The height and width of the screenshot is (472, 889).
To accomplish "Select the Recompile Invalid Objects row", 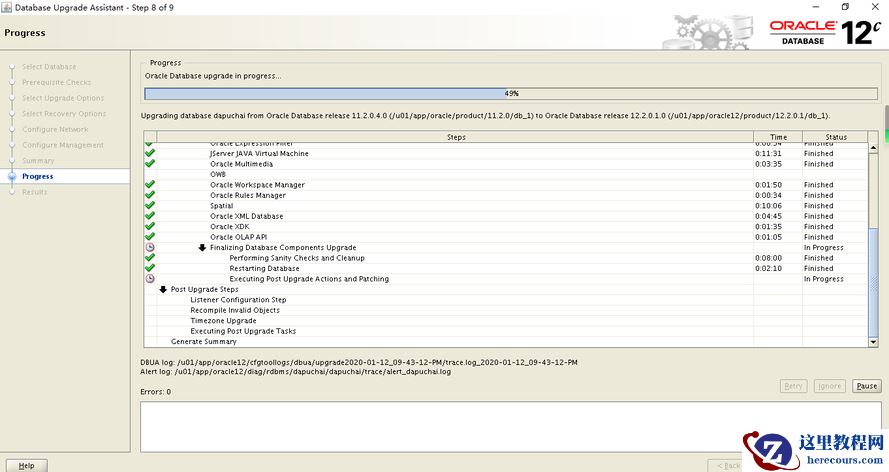I will point(506,310).
